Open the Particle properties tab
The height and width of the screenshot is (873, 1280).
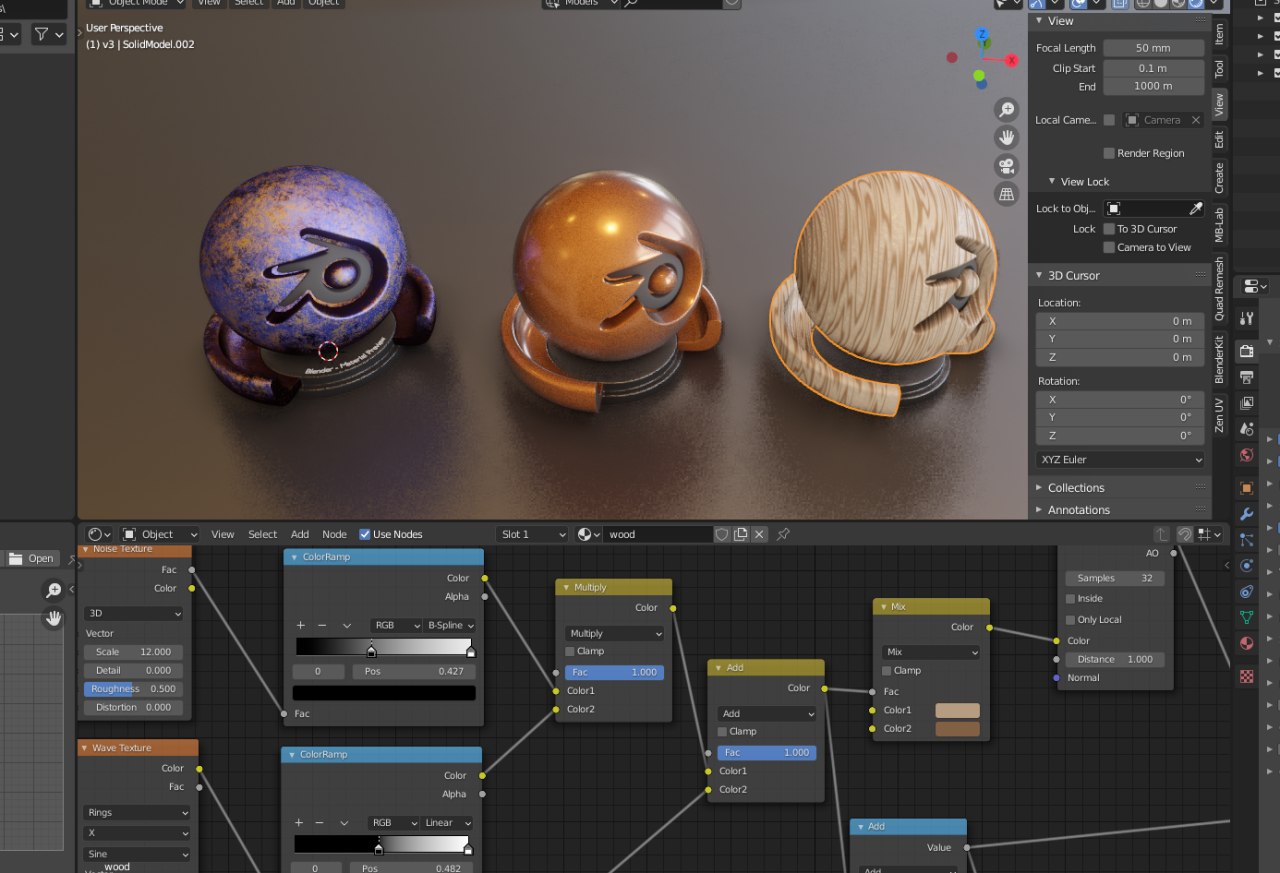point(1246,540)
